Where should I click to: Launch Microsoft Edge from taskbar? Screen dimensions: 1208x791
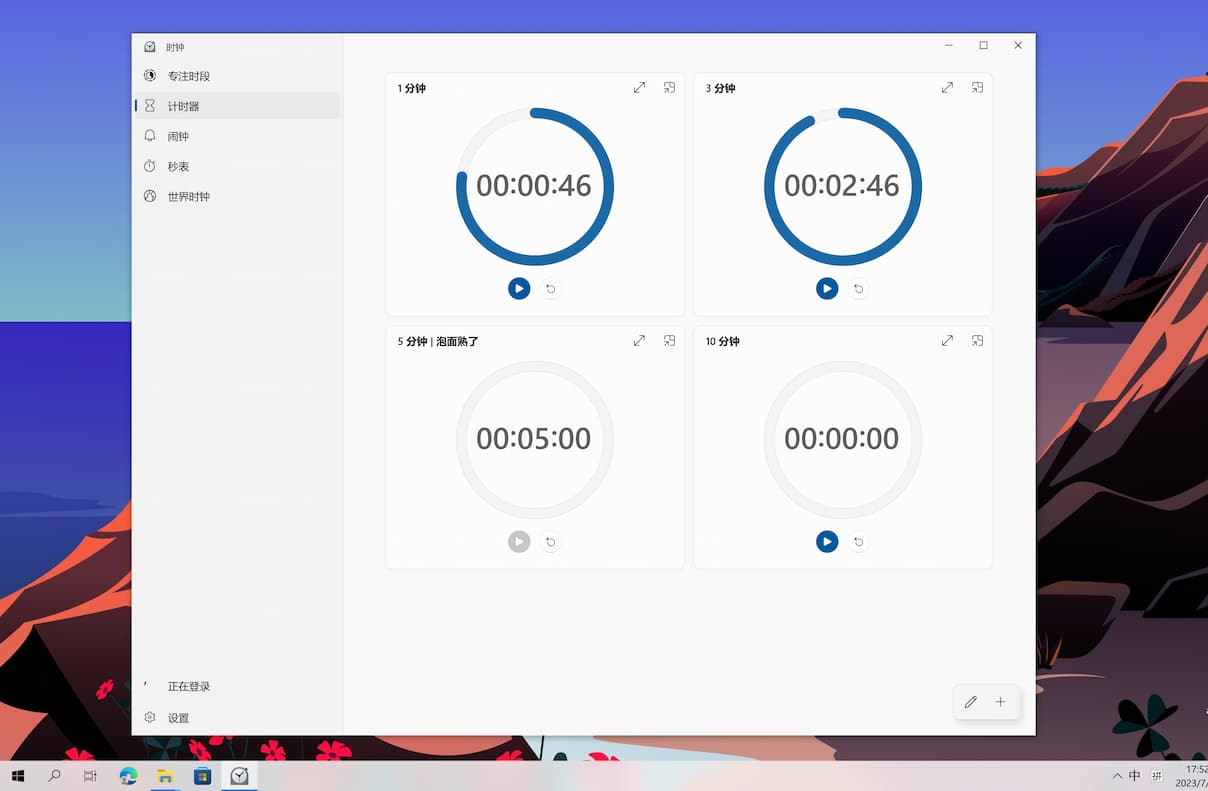click(x=128, y=776)
